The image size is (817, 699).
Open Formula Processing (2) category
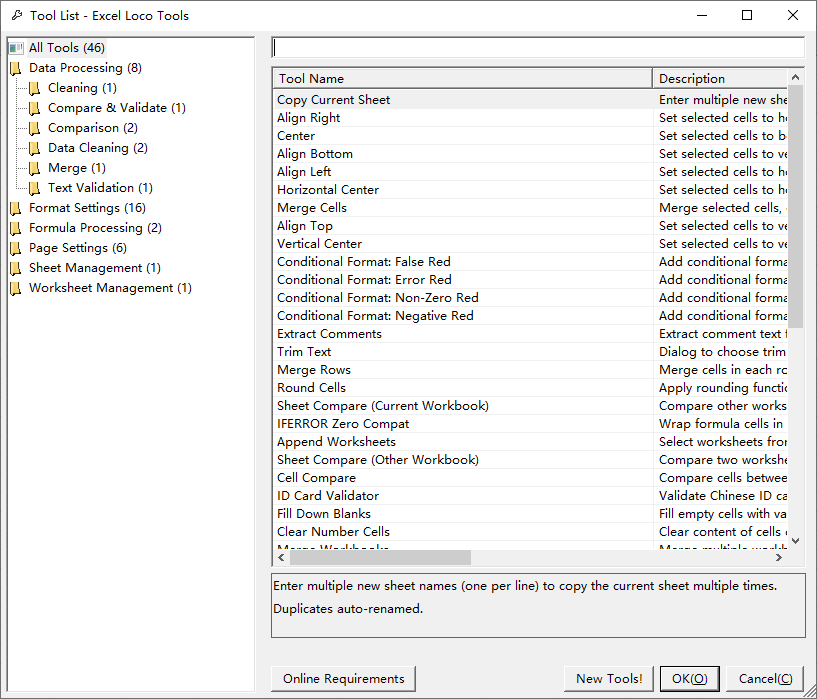(x=95, y=228)
